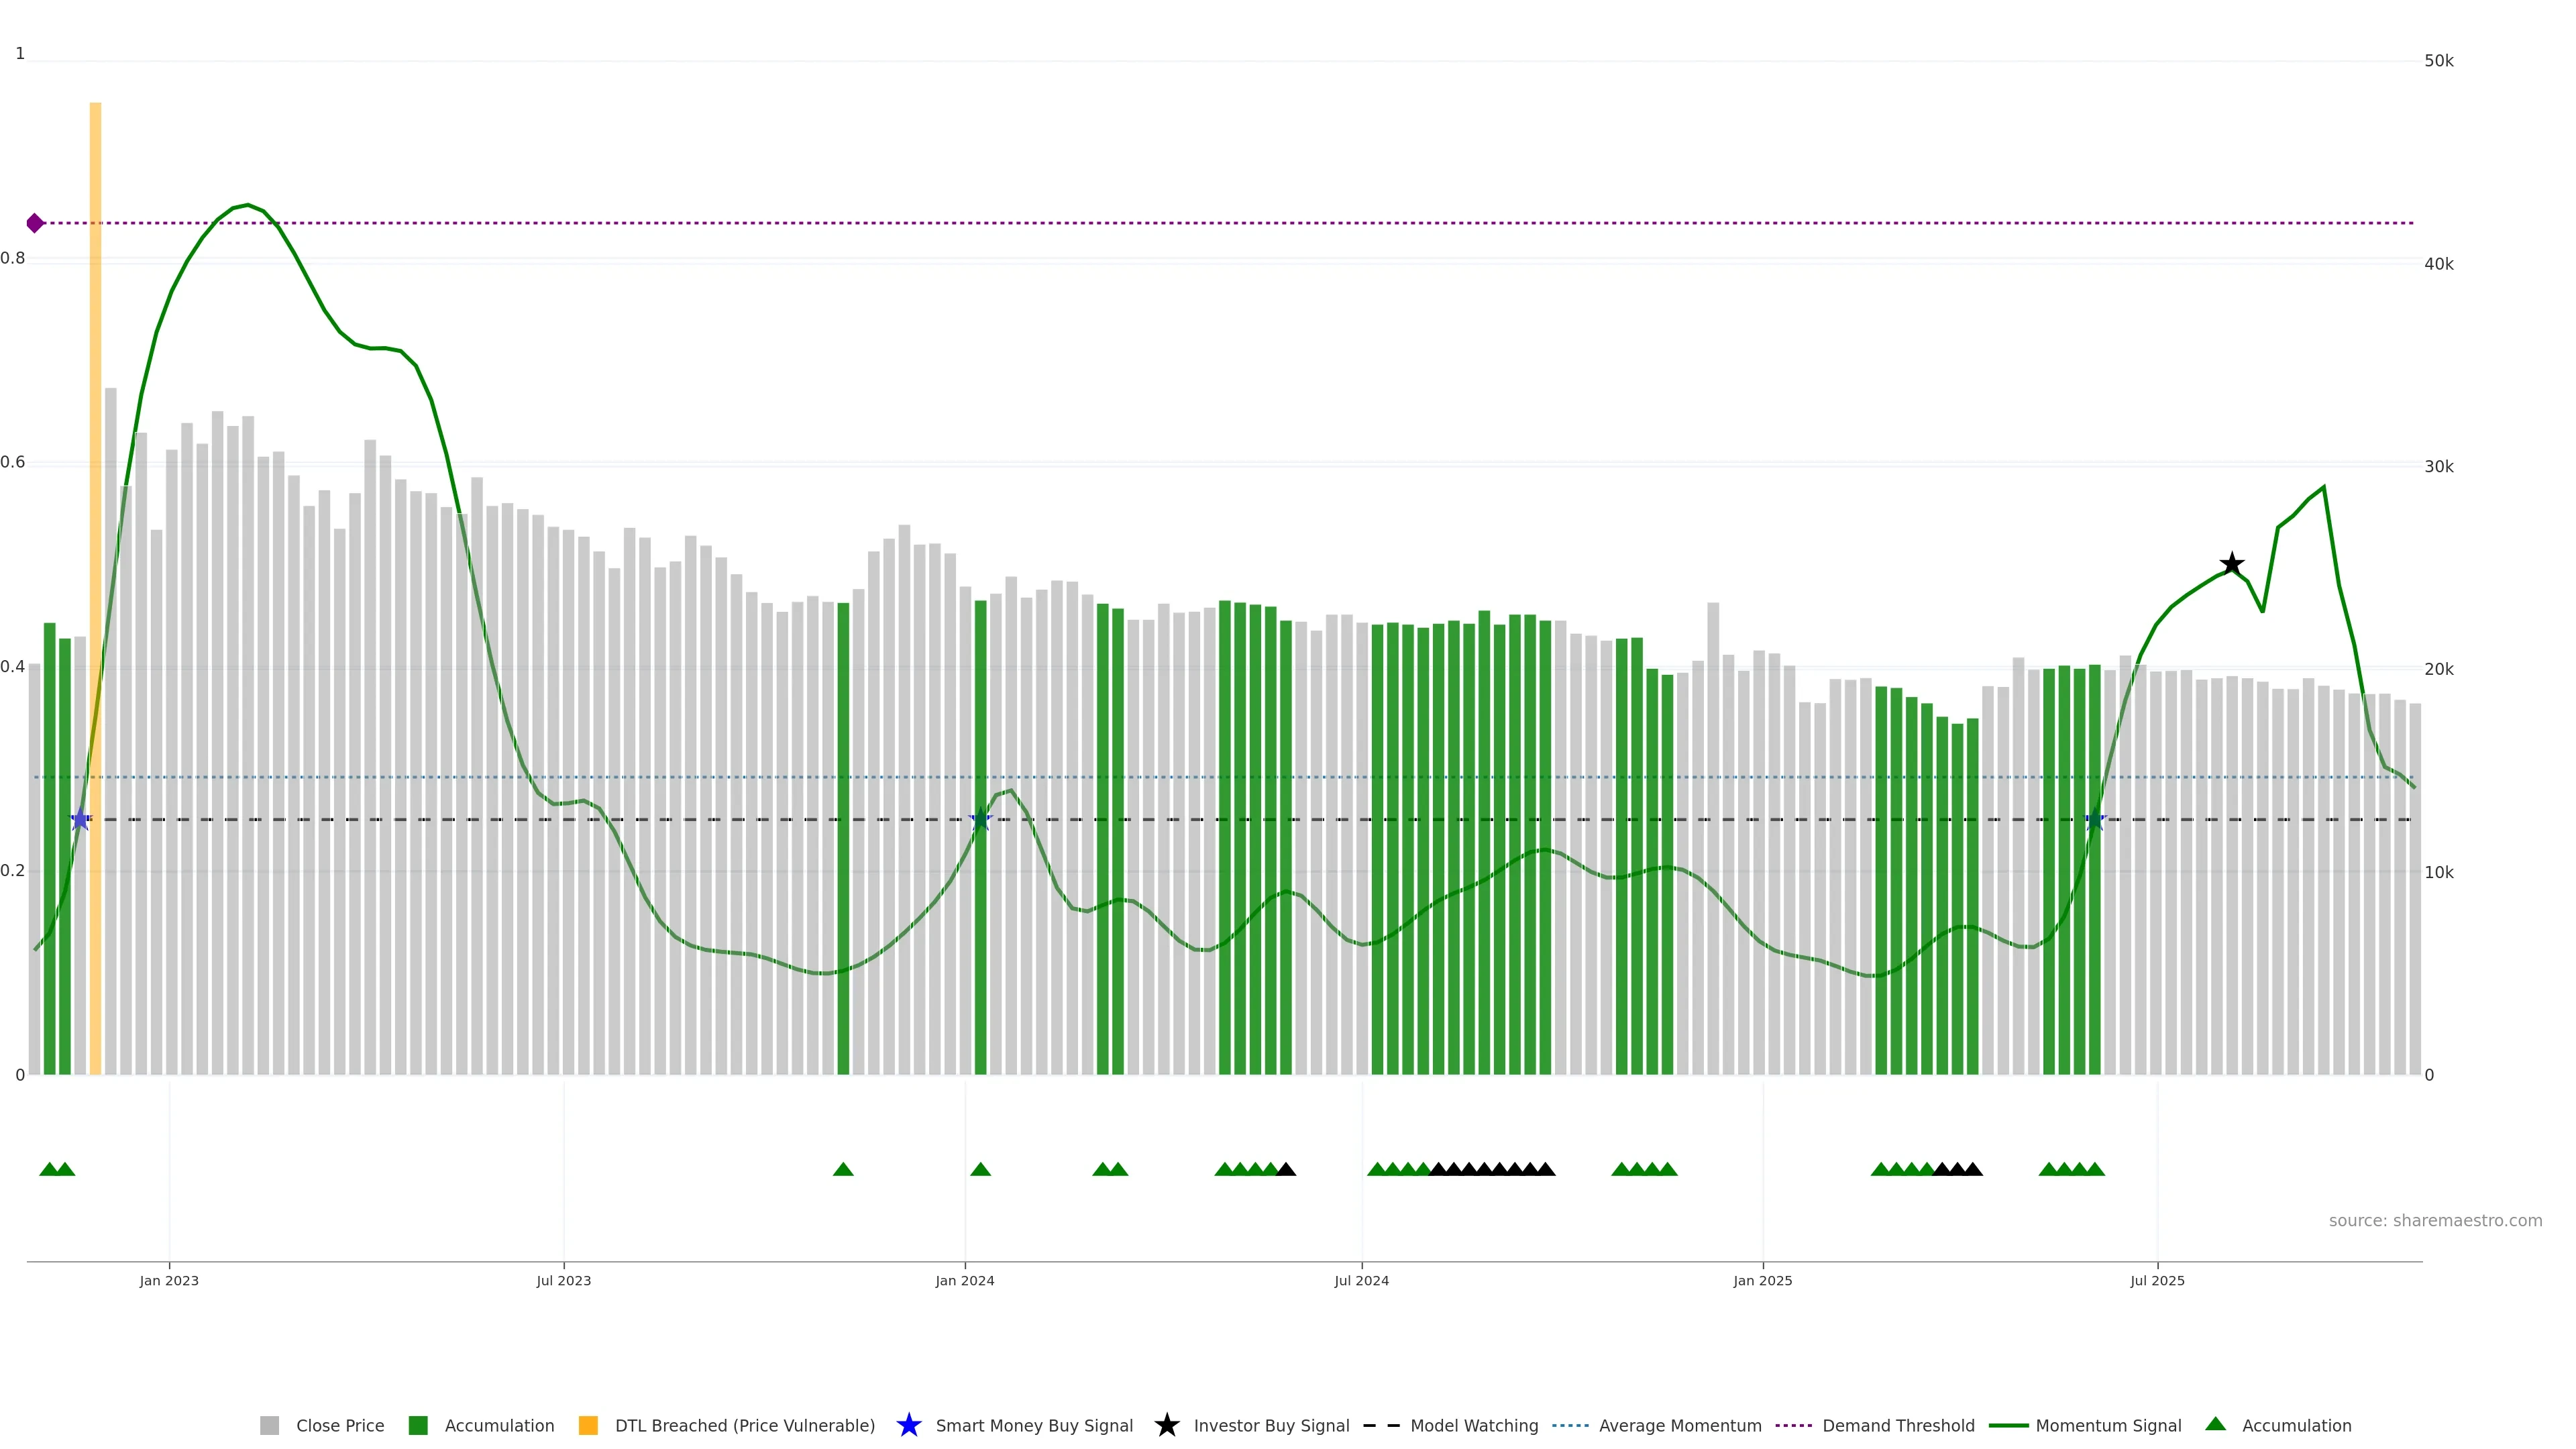The height and width of the screenshot is (1449, 2576).
Task: Click the orange DTL Breached legend swatch
Action: 588,1426
